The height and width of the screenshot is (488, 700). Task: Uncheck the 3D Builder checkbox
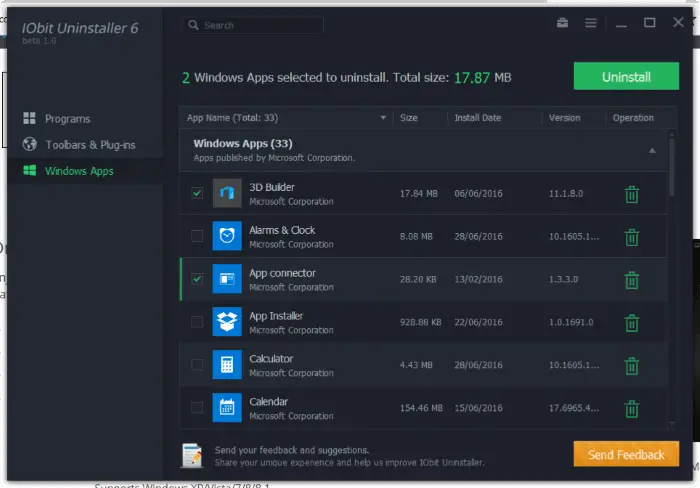click(197, 193)
